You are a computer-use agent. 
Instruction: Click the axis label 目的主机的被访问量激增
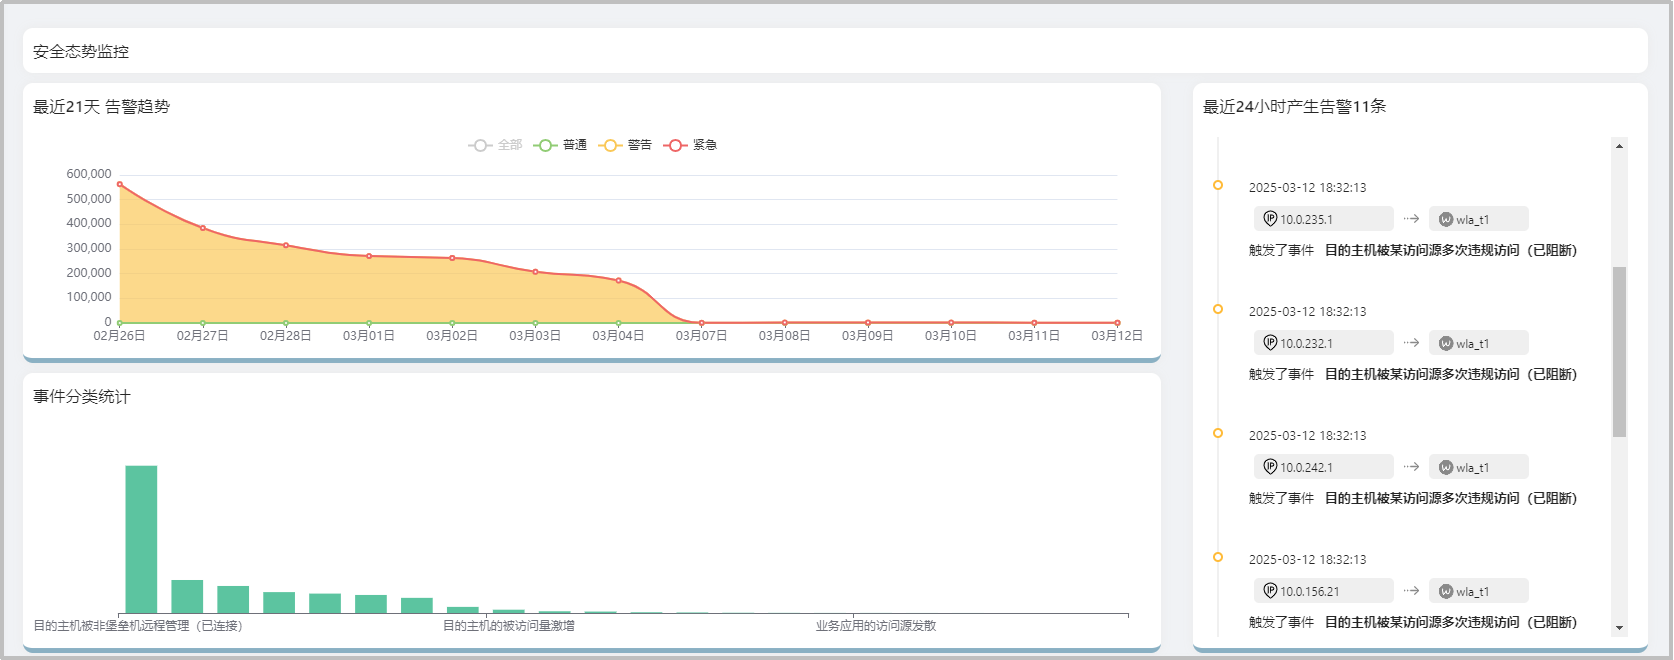tap(509, 626)
